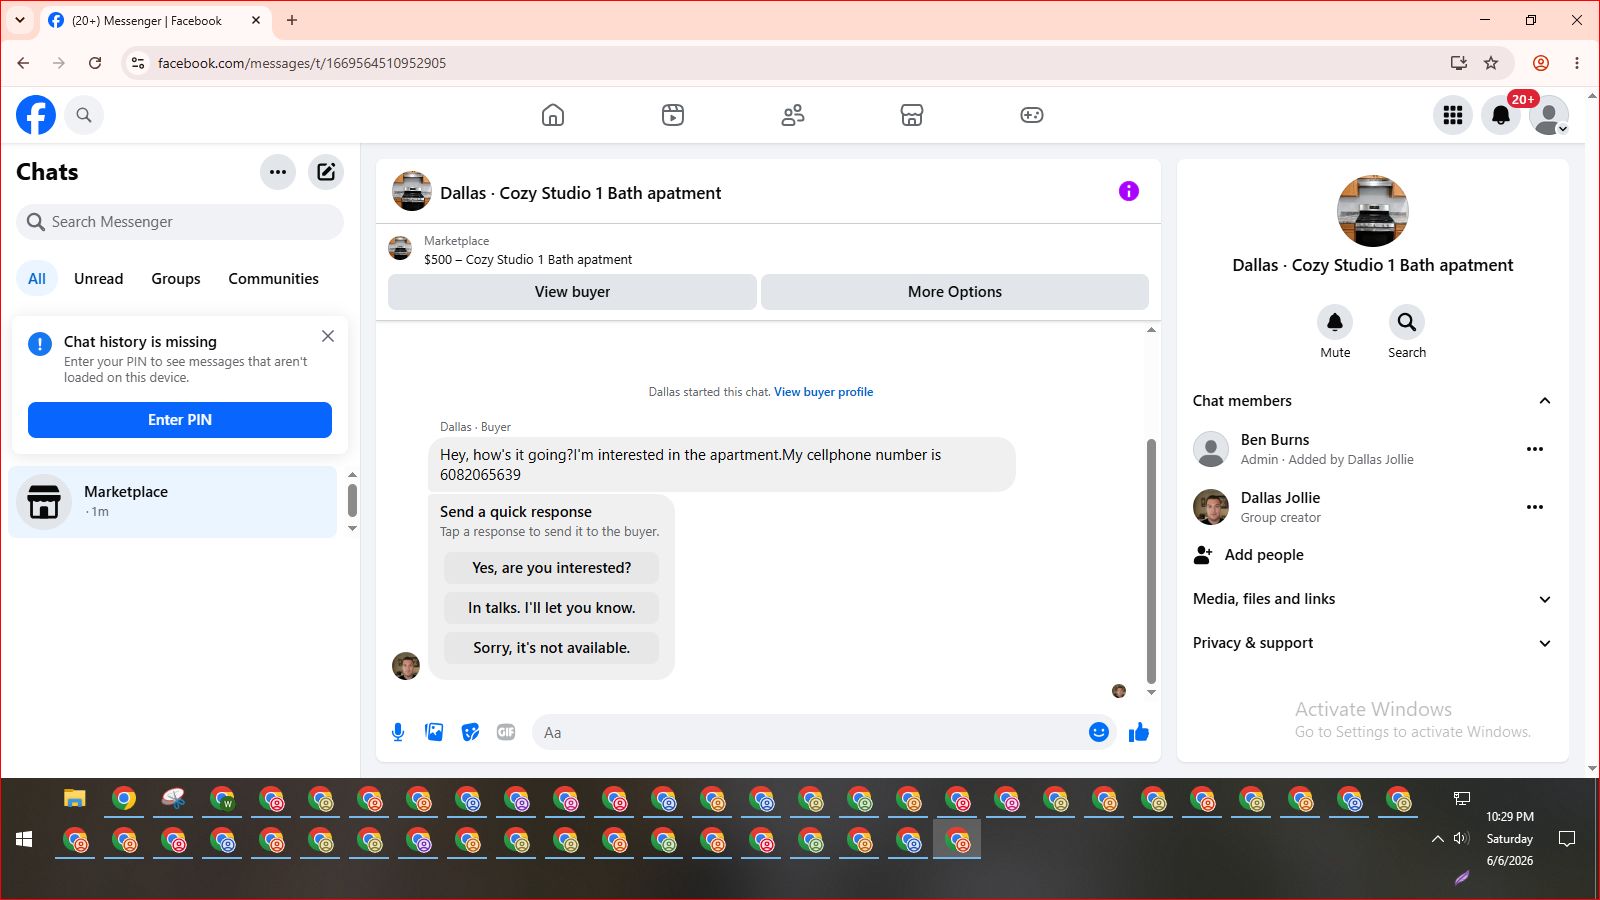Show hidden system tray icons chevron

tap(1438, 839)
